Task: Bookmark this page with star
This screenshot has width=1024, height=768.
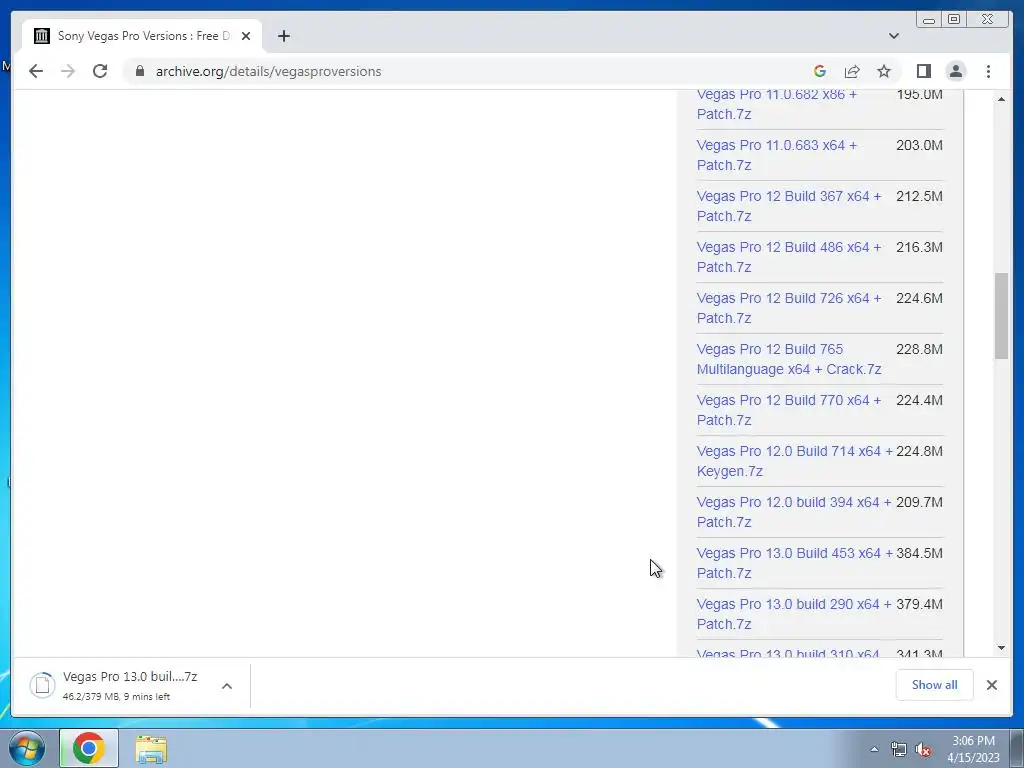Action: point(884,71)
